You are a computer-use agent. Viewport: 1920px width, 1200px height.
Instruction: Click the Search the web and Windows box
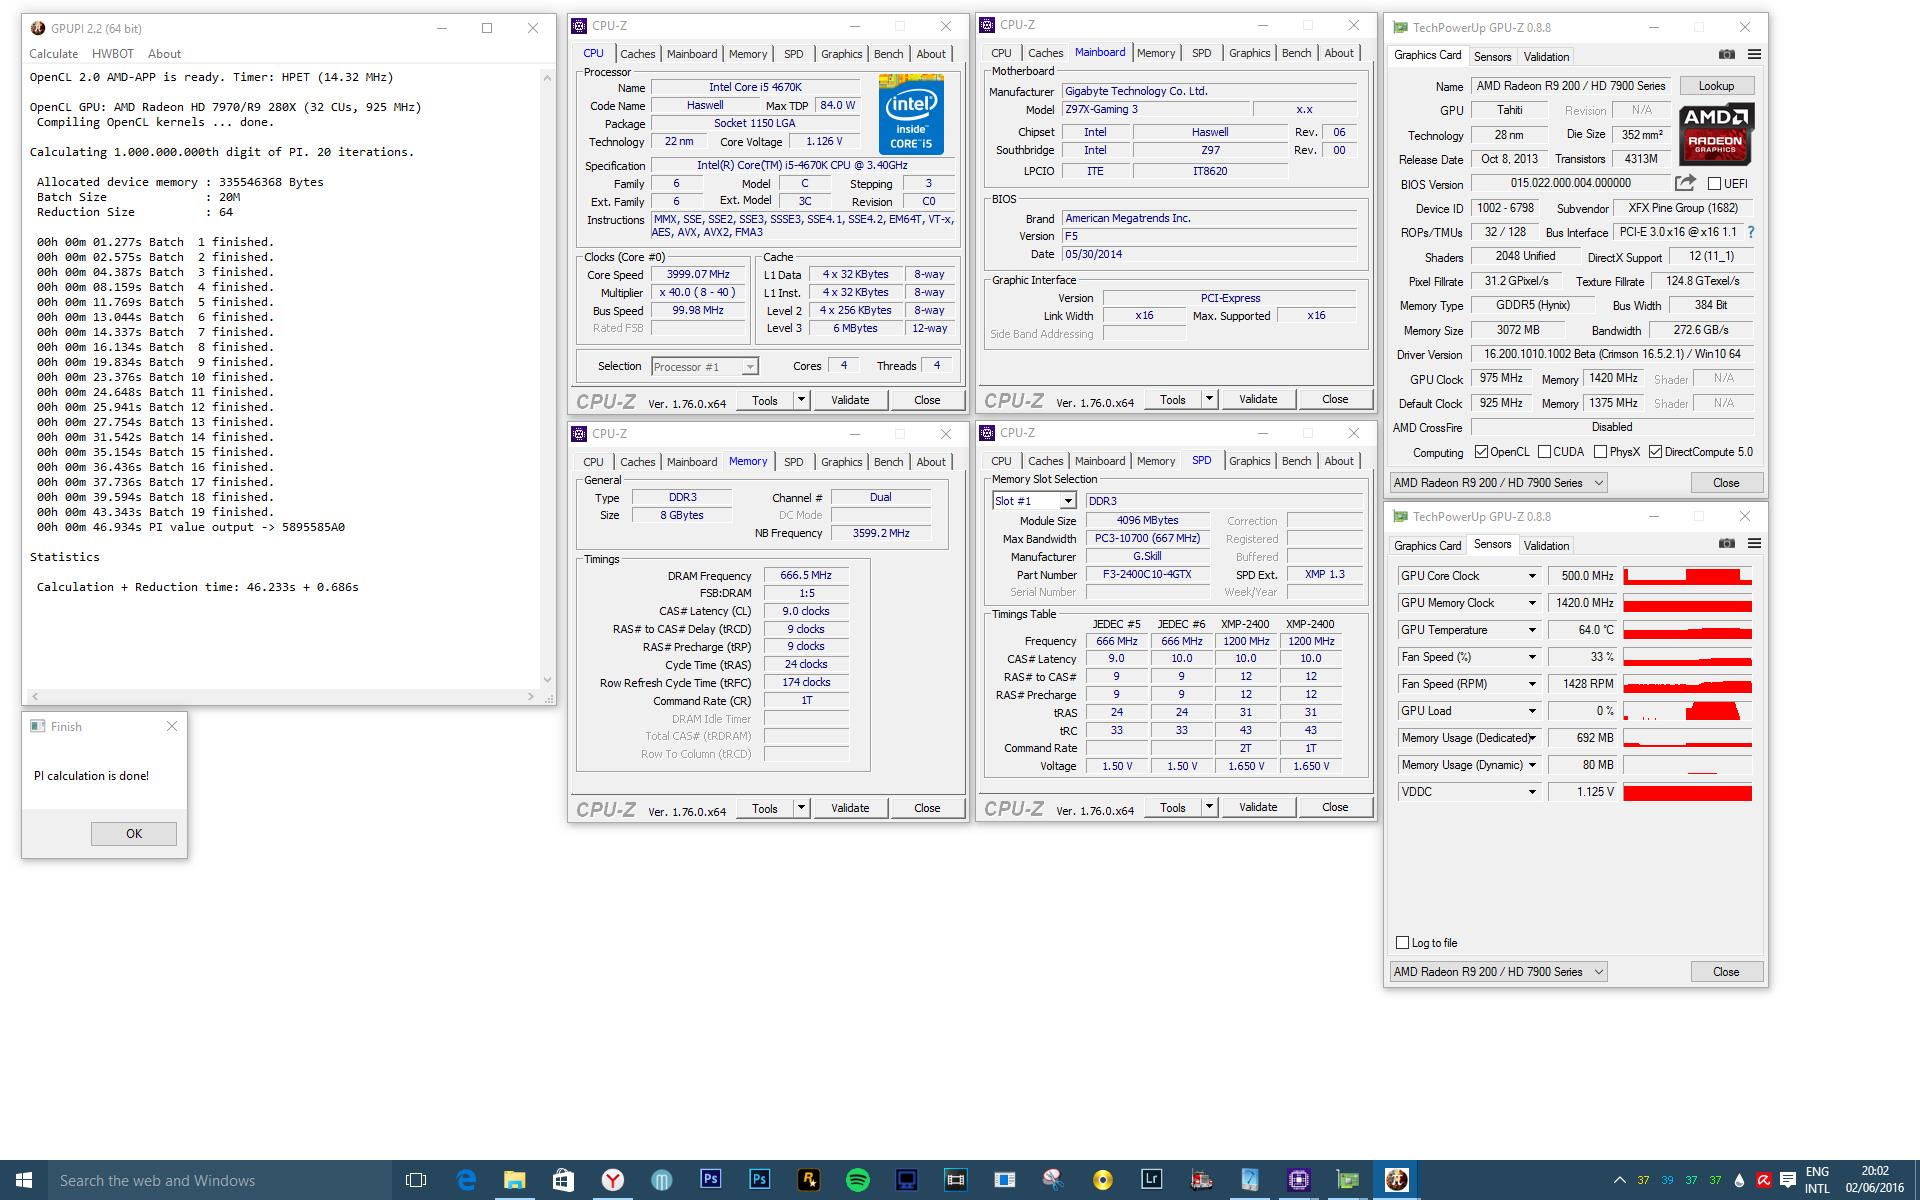click(220, 1180)
